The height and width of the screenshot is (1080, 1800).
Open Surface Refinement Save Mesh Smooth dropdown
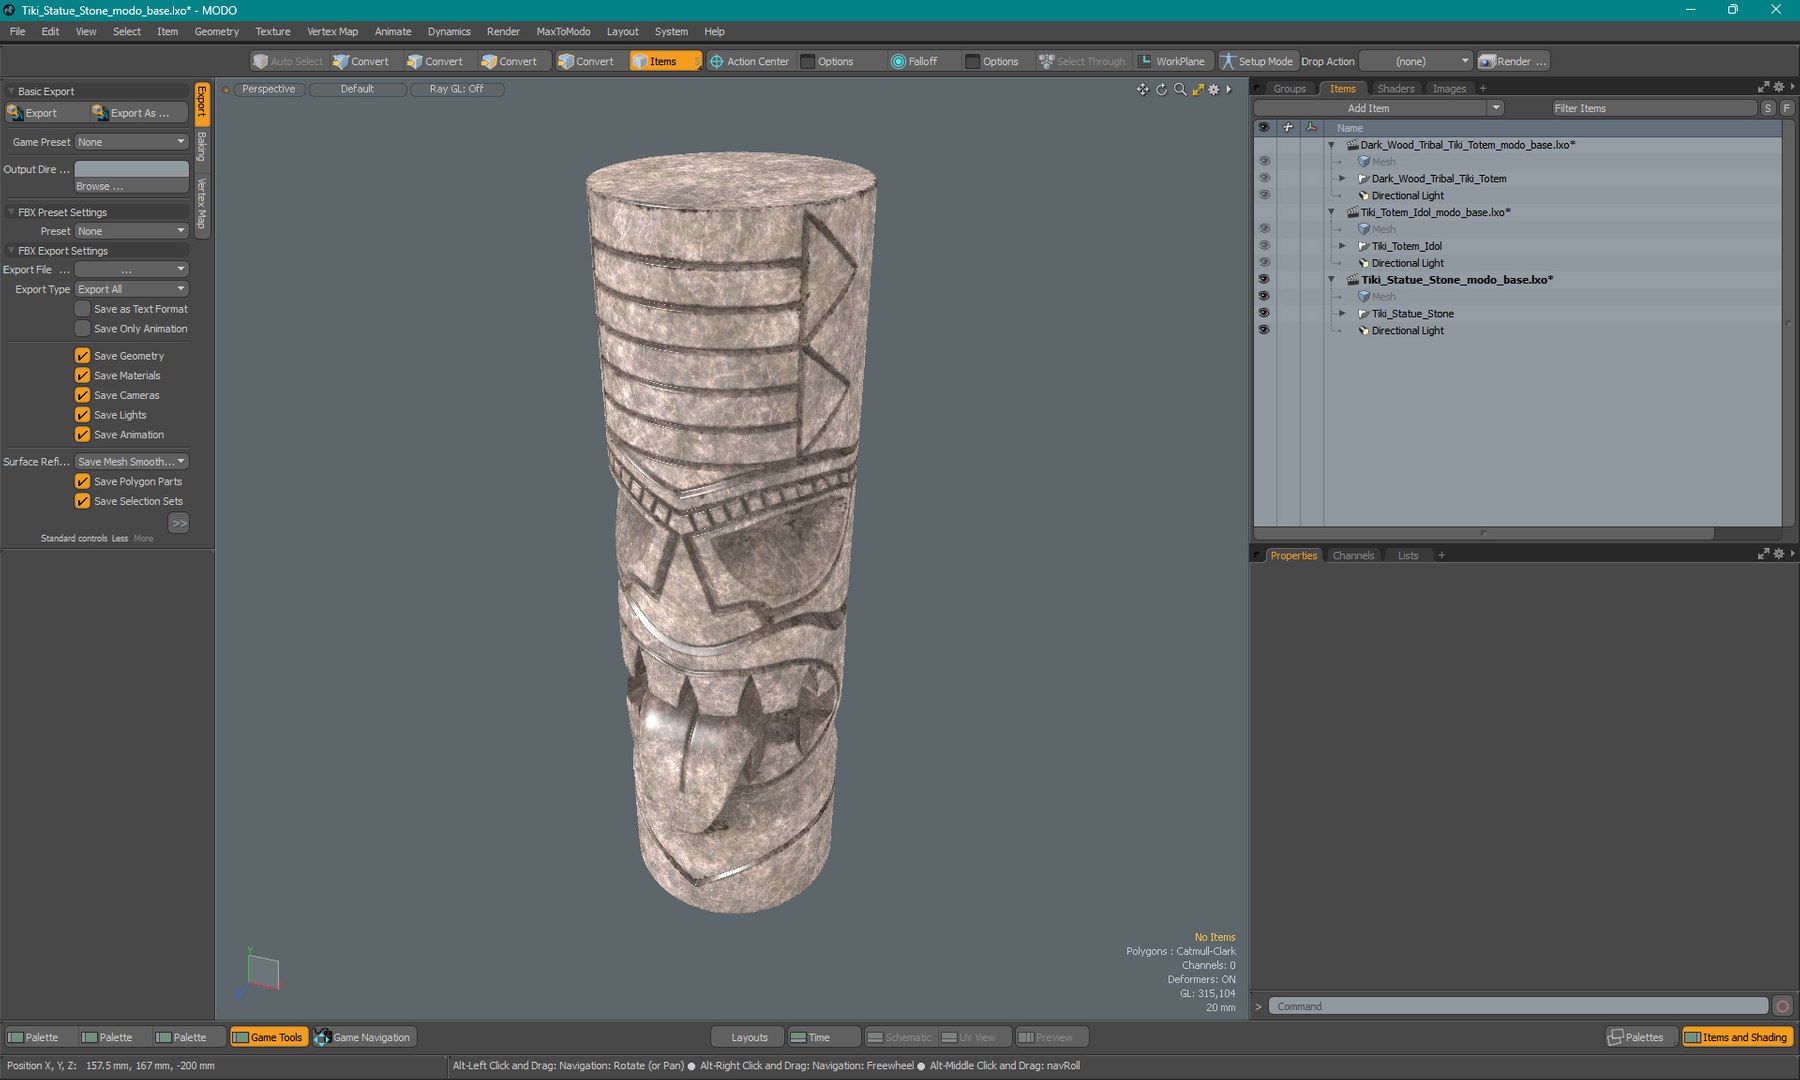(132, 461)
